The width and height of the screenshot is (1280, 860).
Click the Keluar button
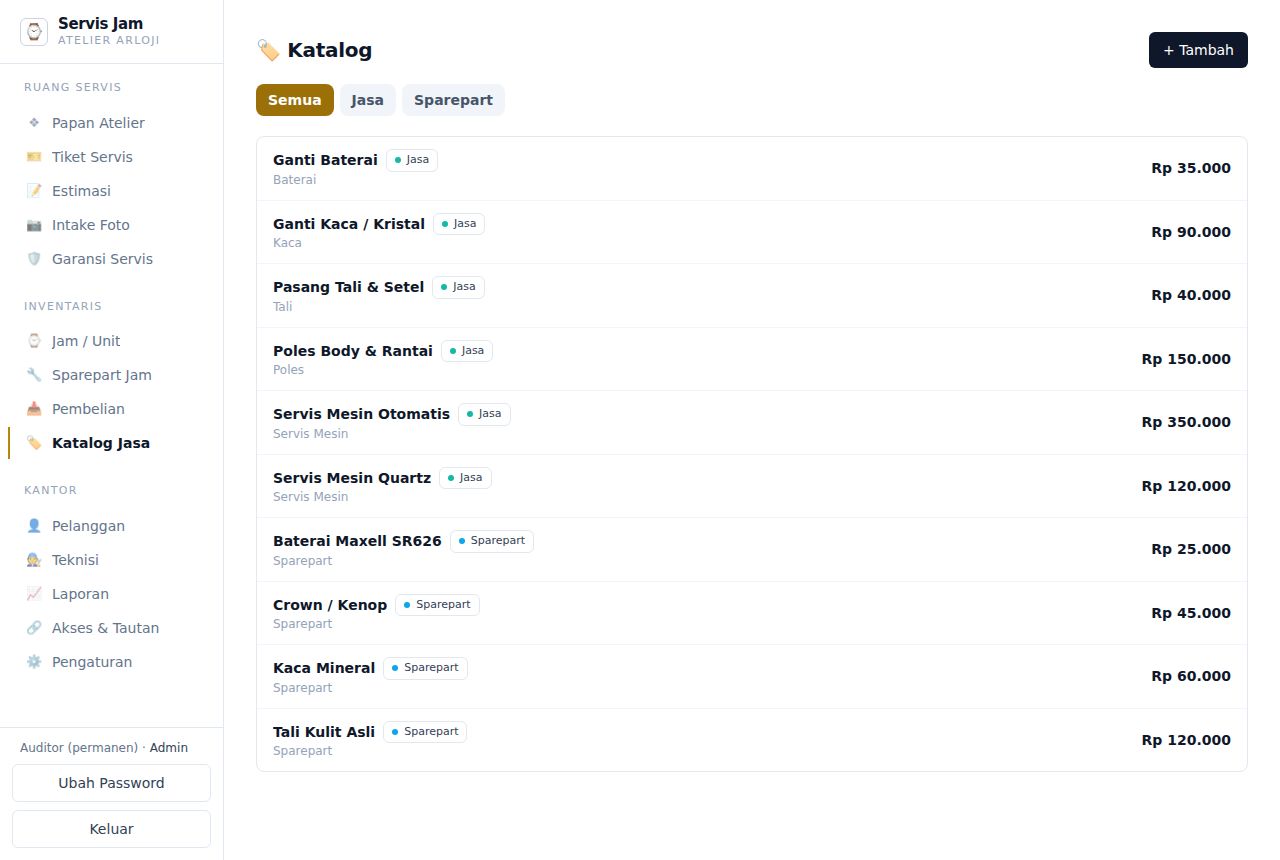point(111,829)
